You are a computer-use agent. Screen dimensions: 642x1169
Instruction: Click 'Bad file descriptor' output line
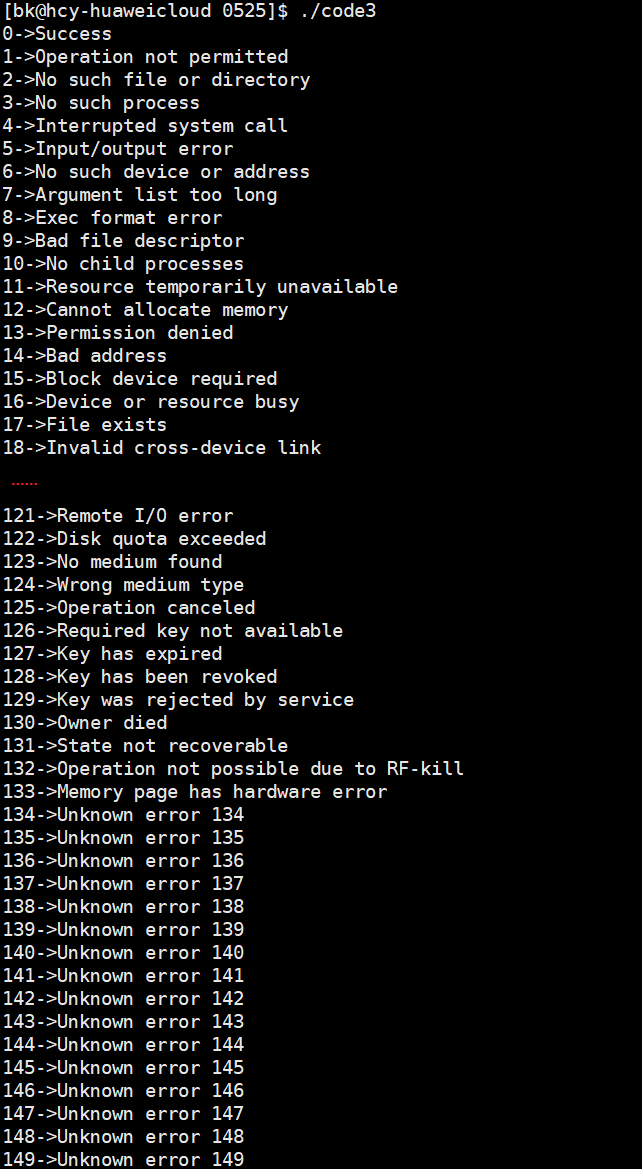[123, 241]
